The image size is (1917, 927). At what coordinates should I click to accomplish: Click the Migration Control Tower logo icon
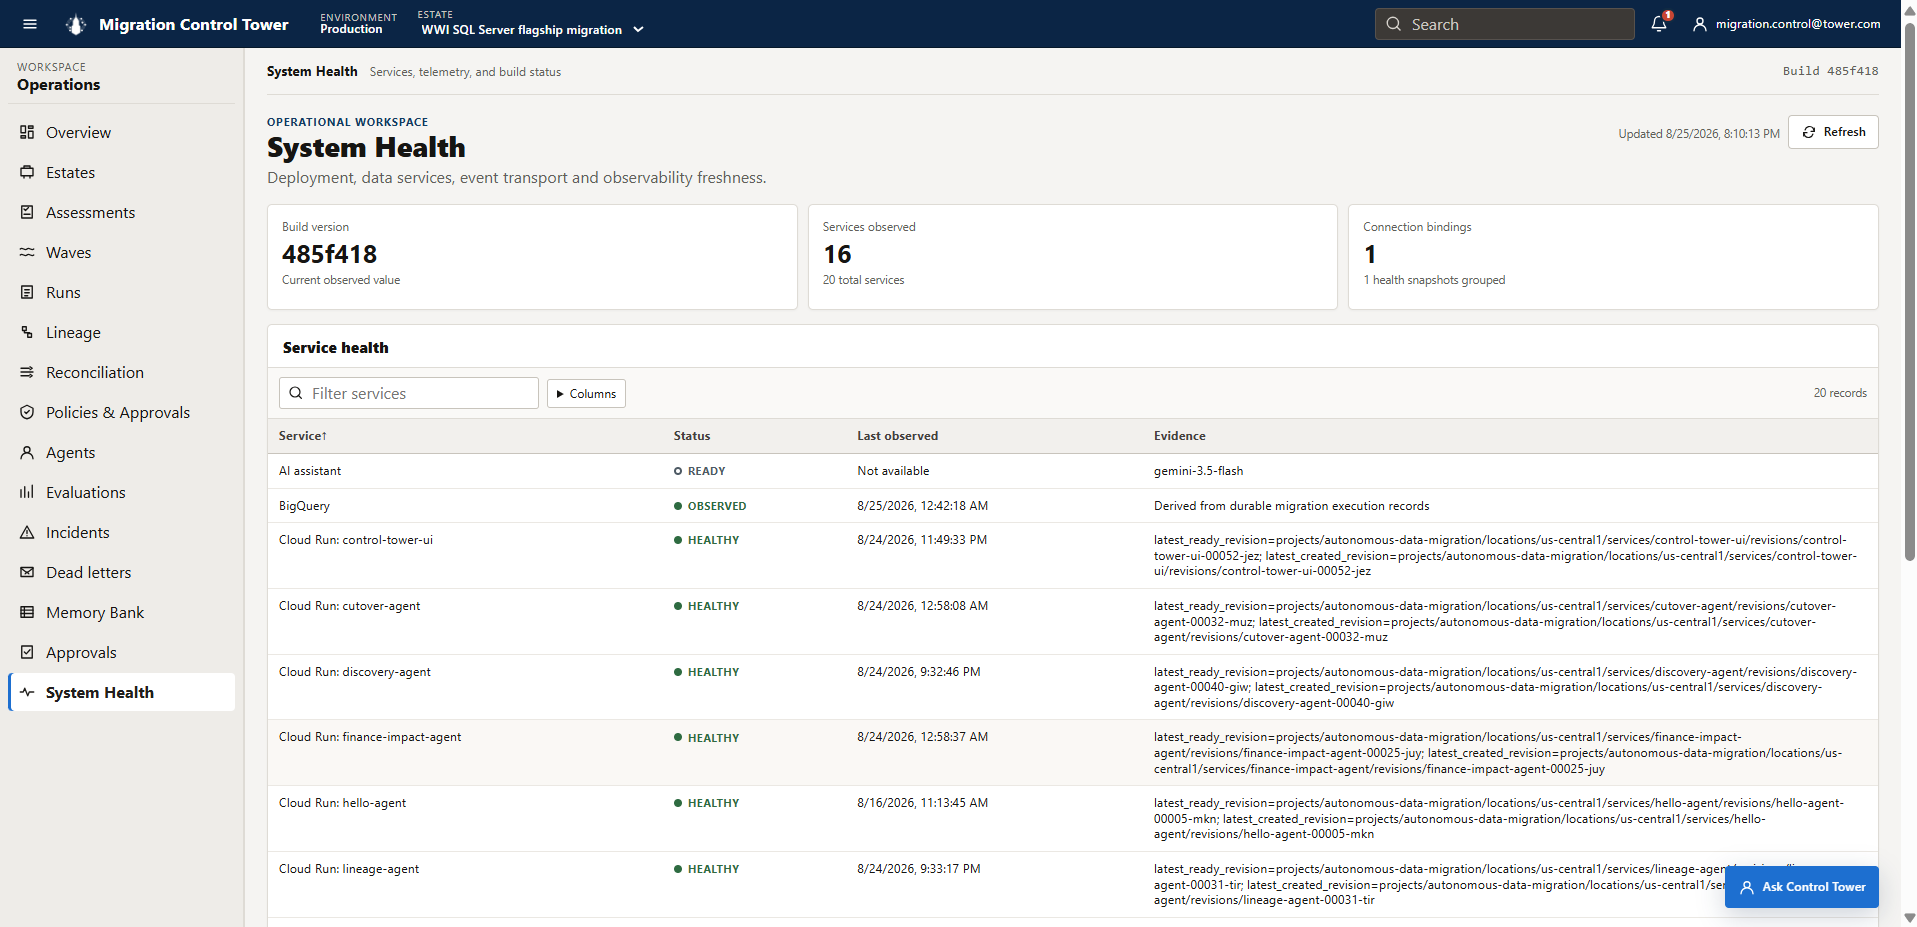tap(76, 24)
